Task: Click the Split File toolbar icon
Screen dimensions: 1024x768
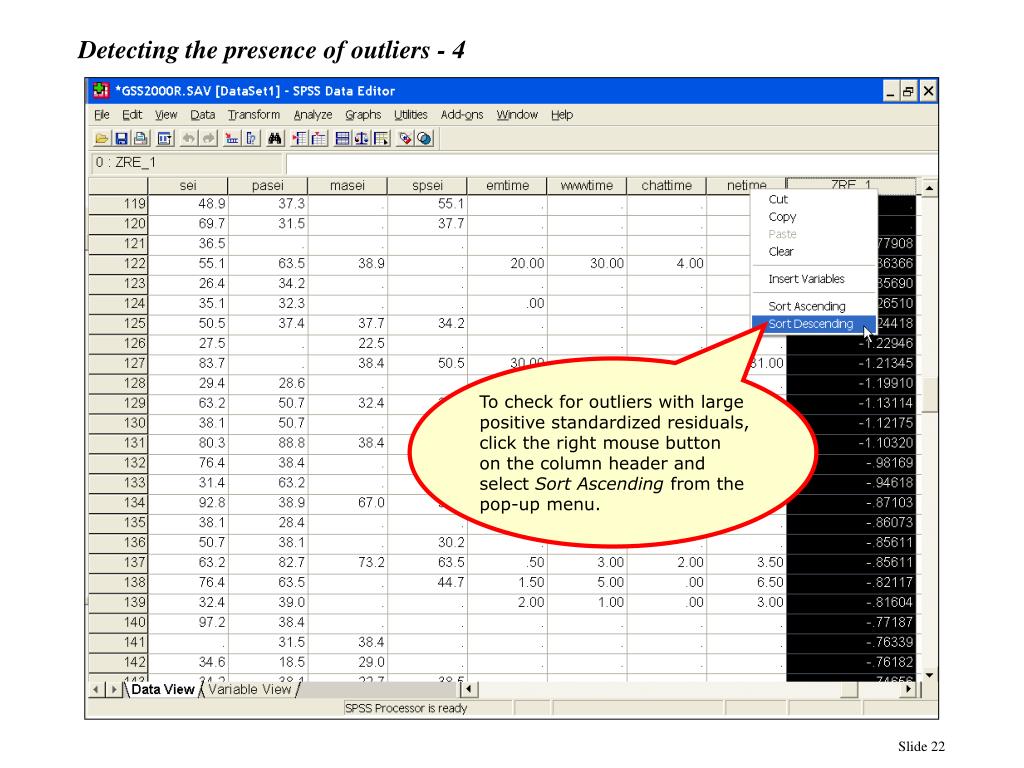Action: click(342, 138)
